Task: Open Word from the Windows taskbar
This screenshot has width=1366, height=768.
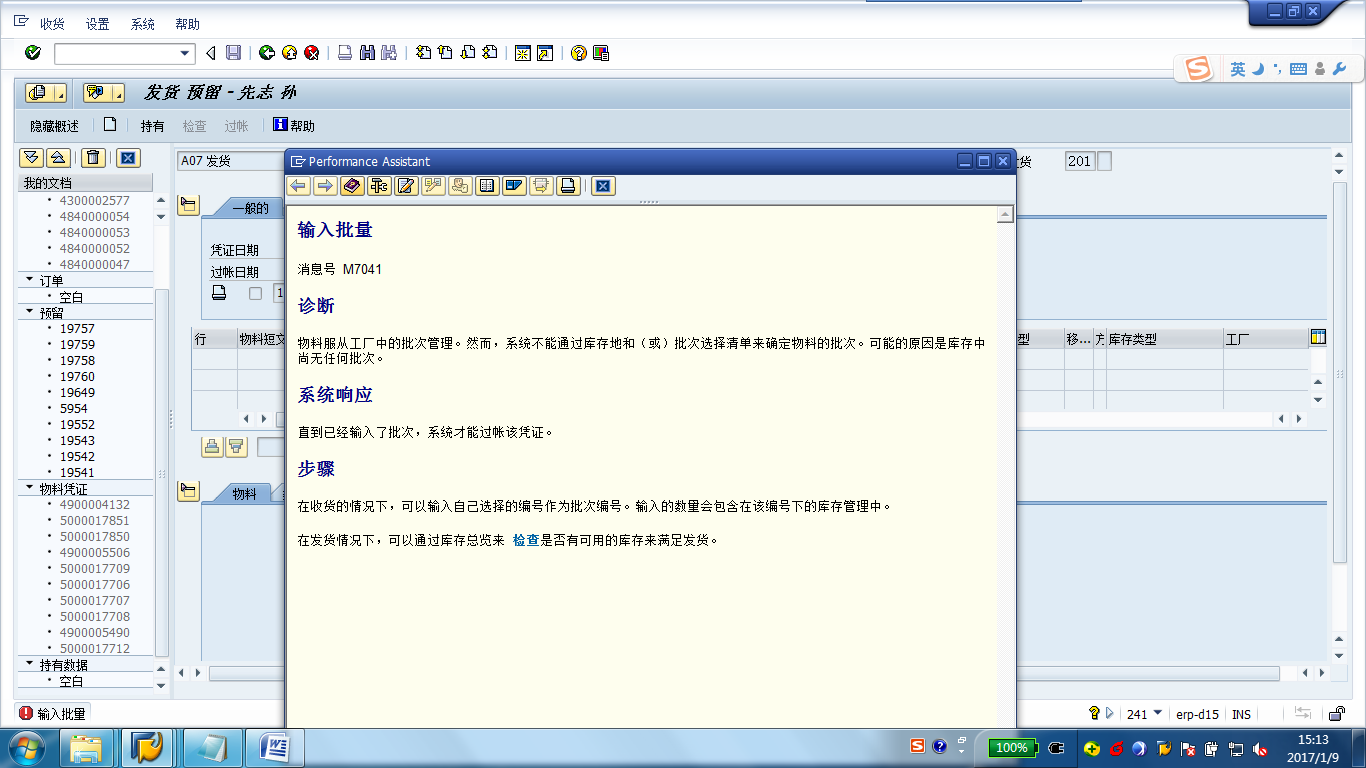Action: point(274,747)
